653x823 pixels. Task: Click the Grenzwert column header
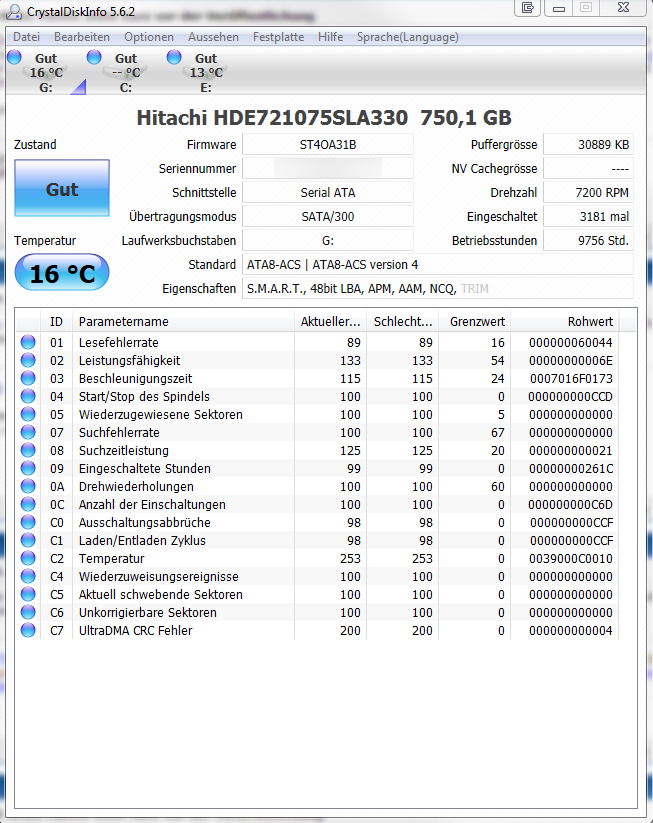click(475, 322)
